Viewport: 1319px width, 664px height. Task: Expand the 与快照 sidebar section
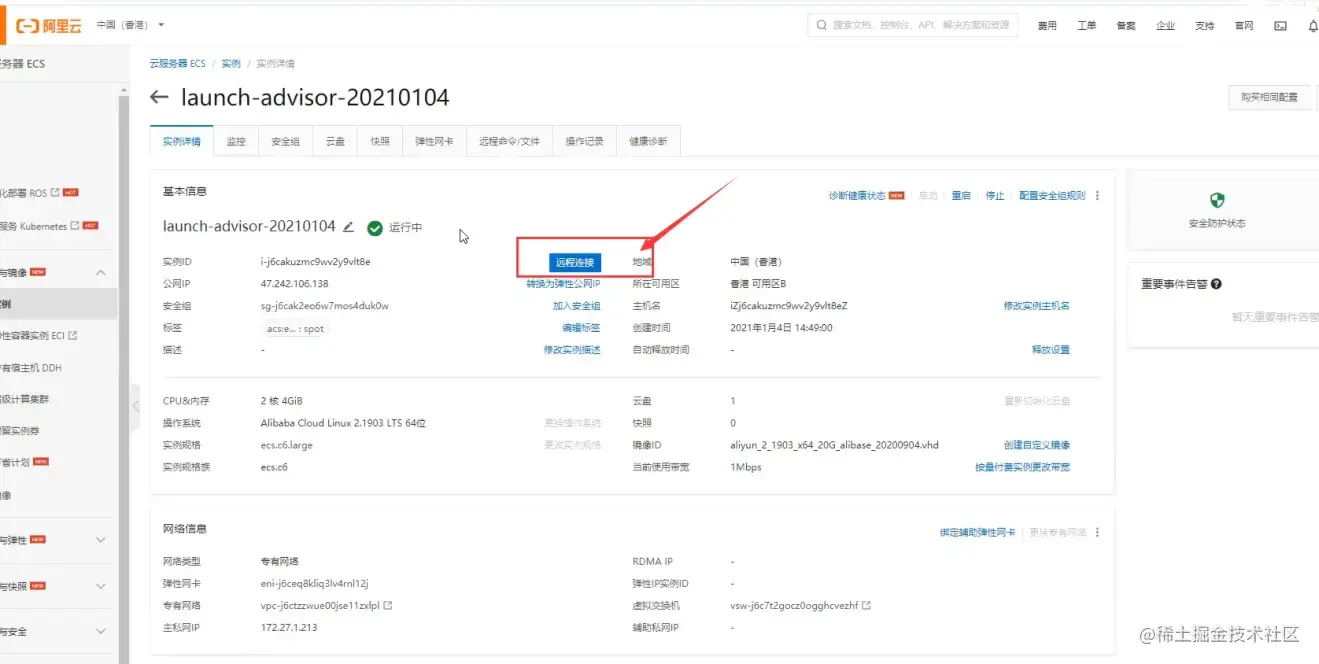[x=100, y=586]
